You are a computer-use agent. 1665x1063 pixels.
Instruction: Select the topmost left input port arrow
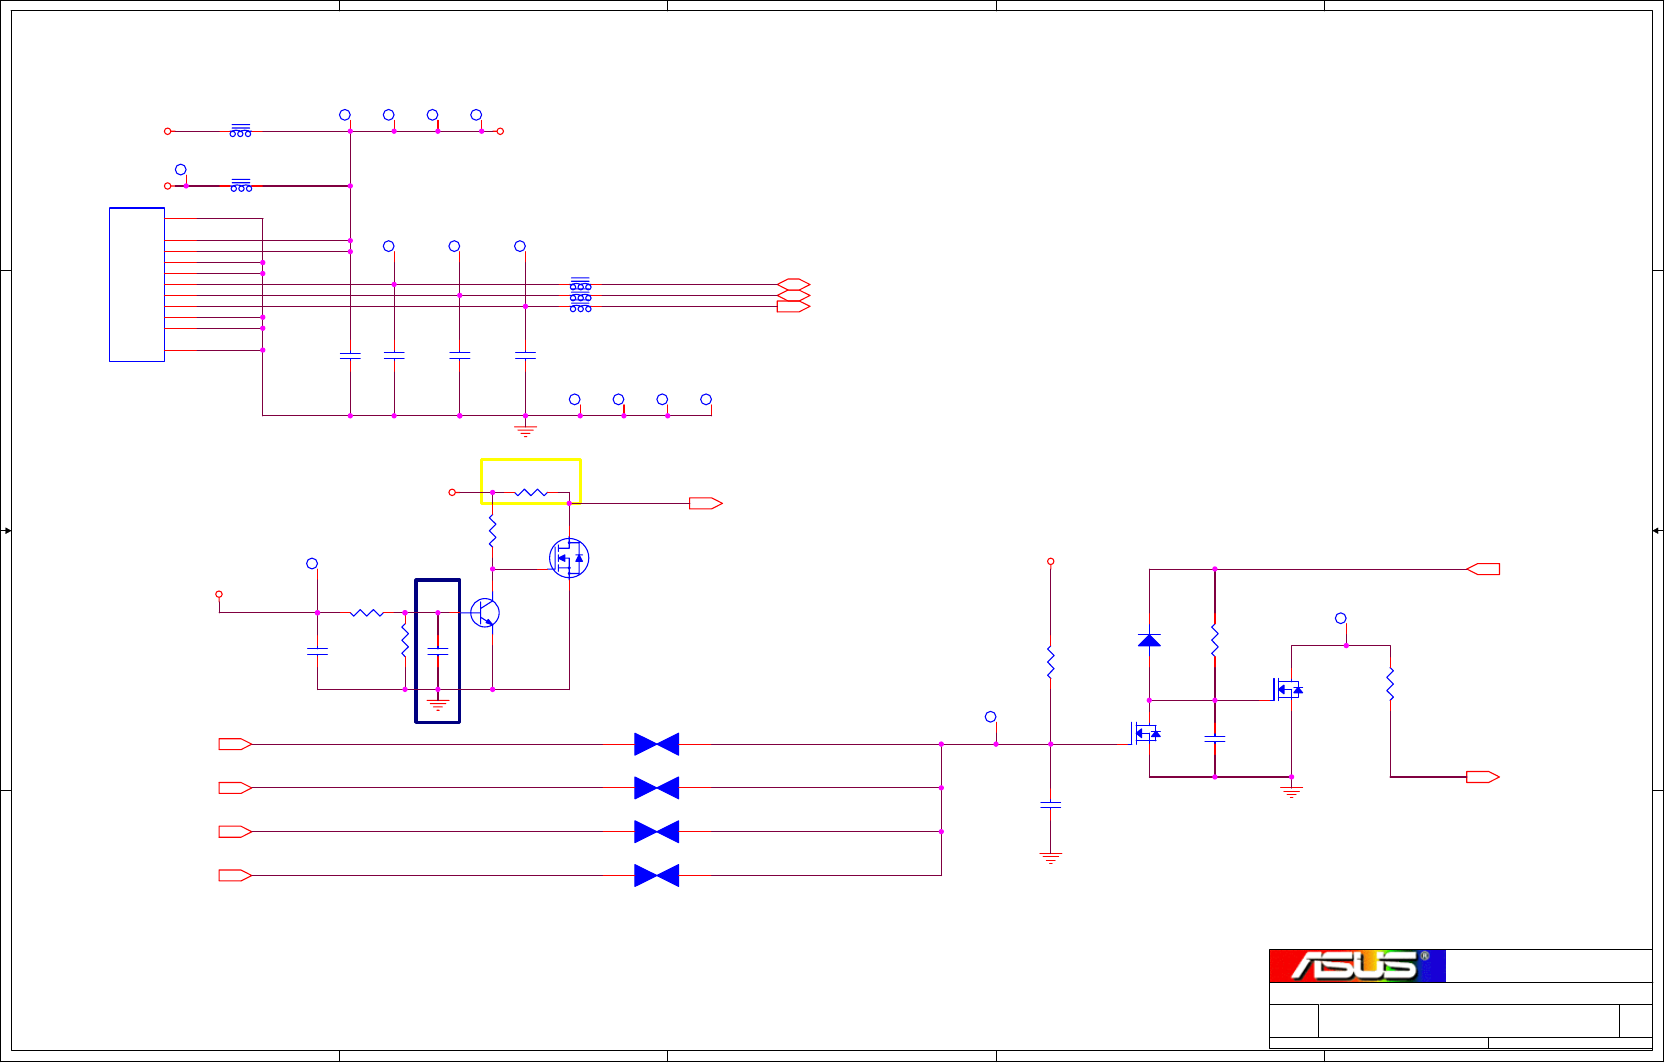coord(235,744)
